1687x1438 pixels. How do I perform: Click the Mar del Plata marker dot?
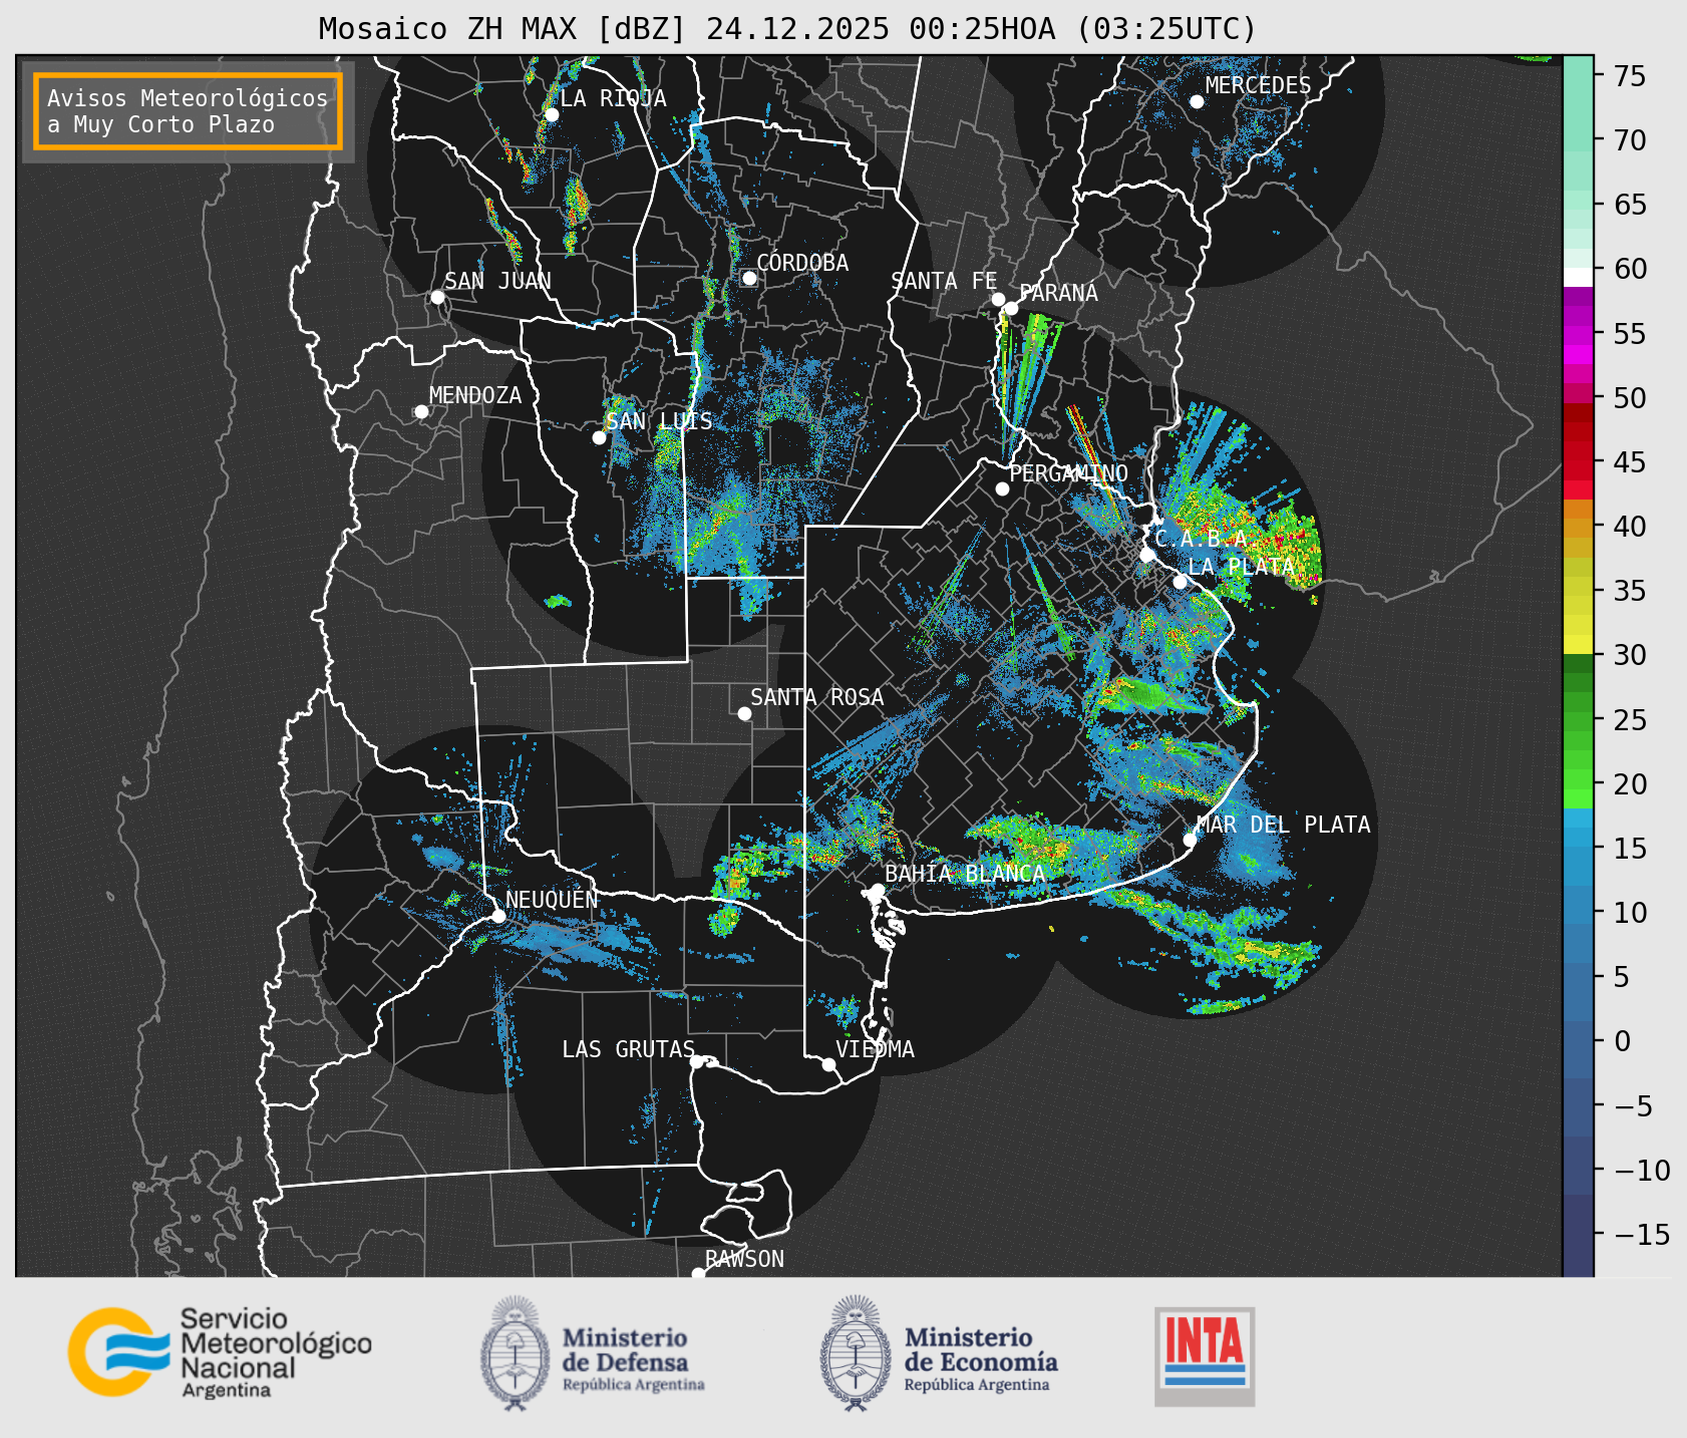point(1190,839)
